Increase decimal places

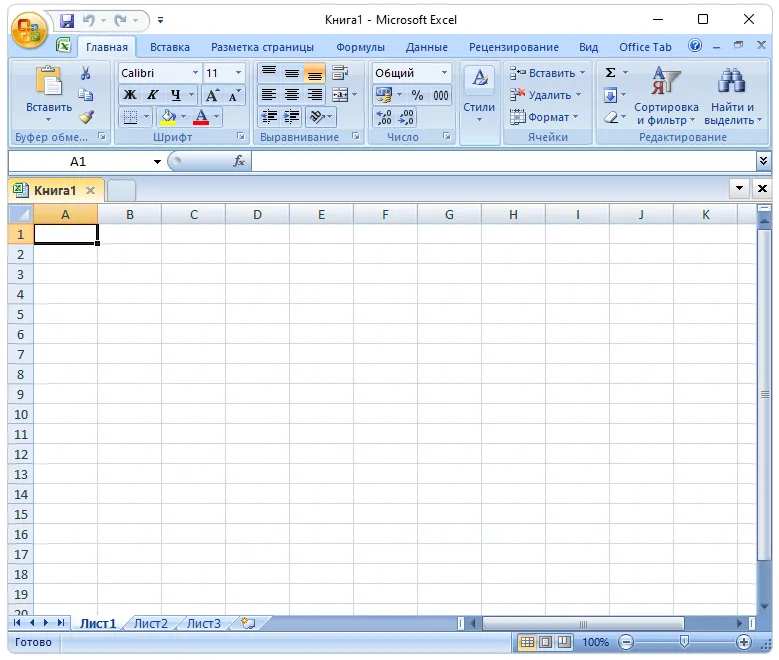click(x=384, y=117)
